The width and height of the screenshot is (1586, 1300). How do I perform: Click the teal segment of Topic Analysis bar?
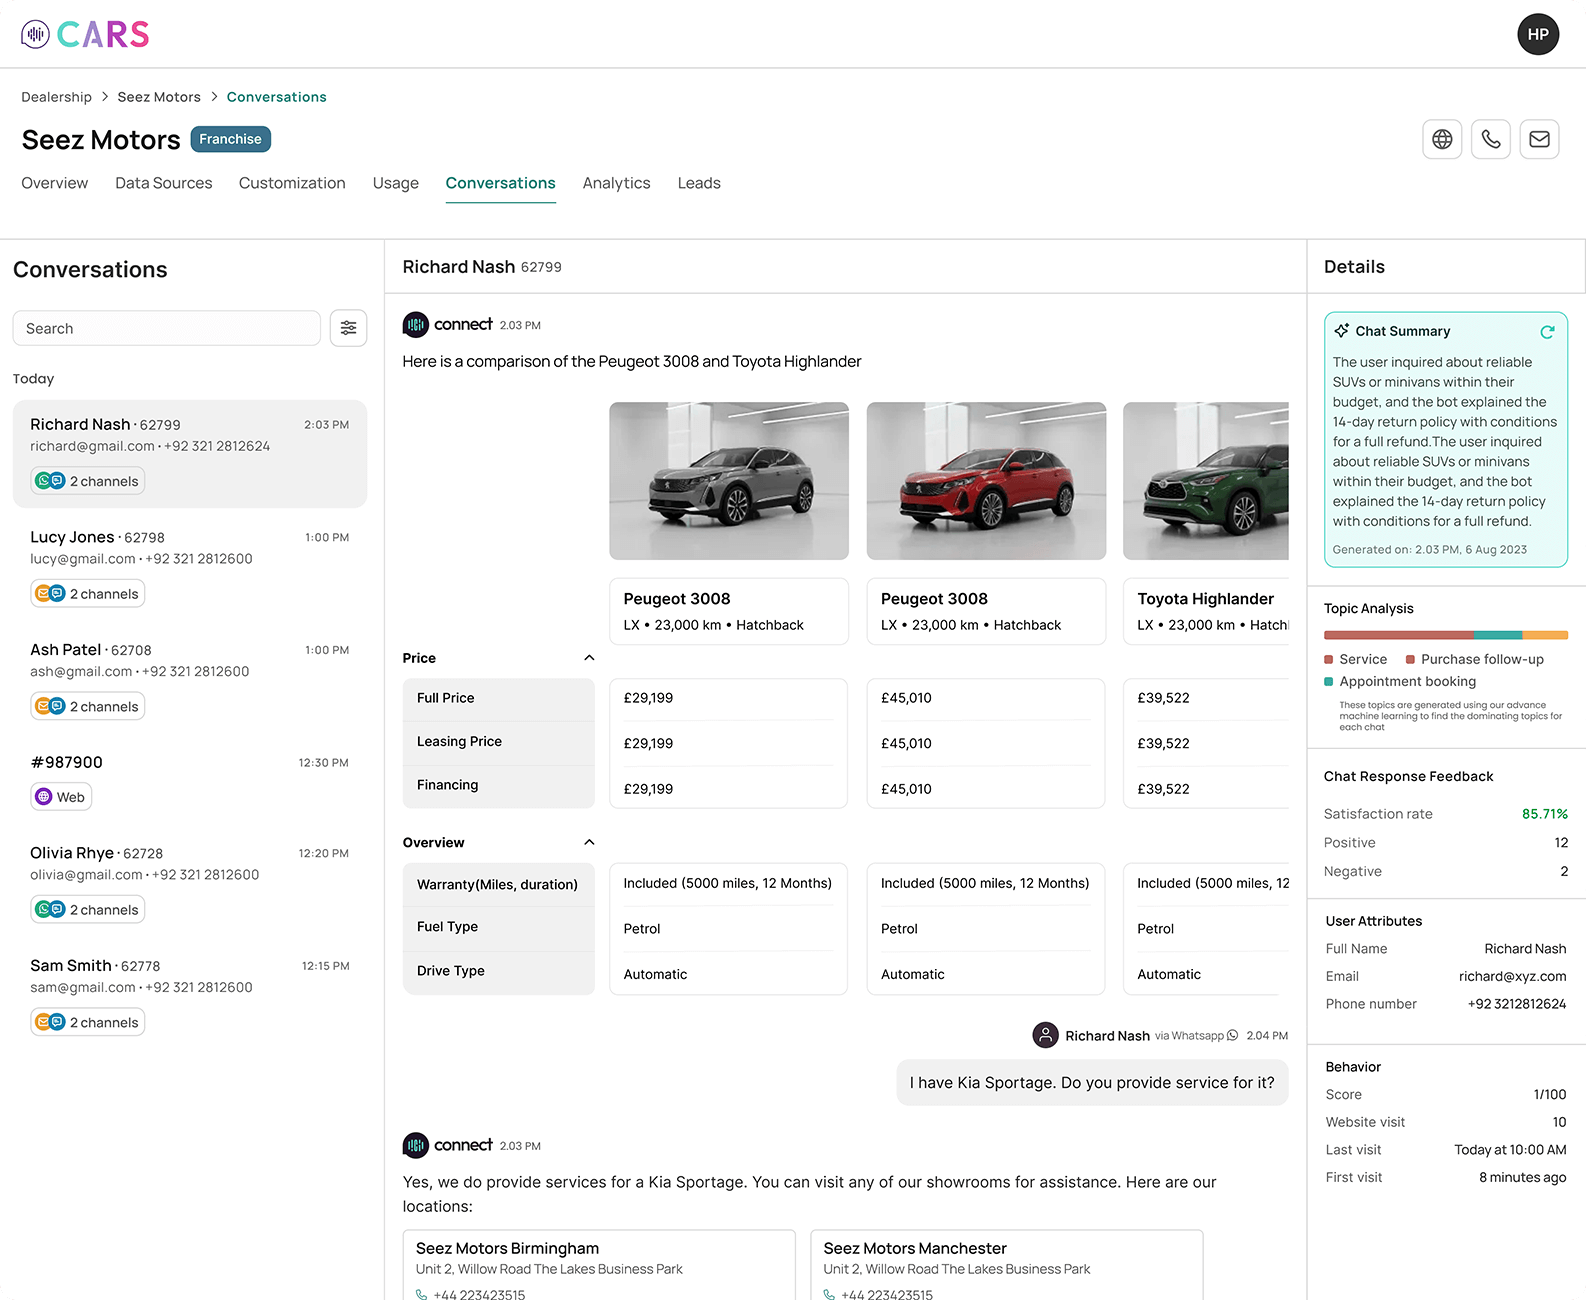[x=1498, y=635]
